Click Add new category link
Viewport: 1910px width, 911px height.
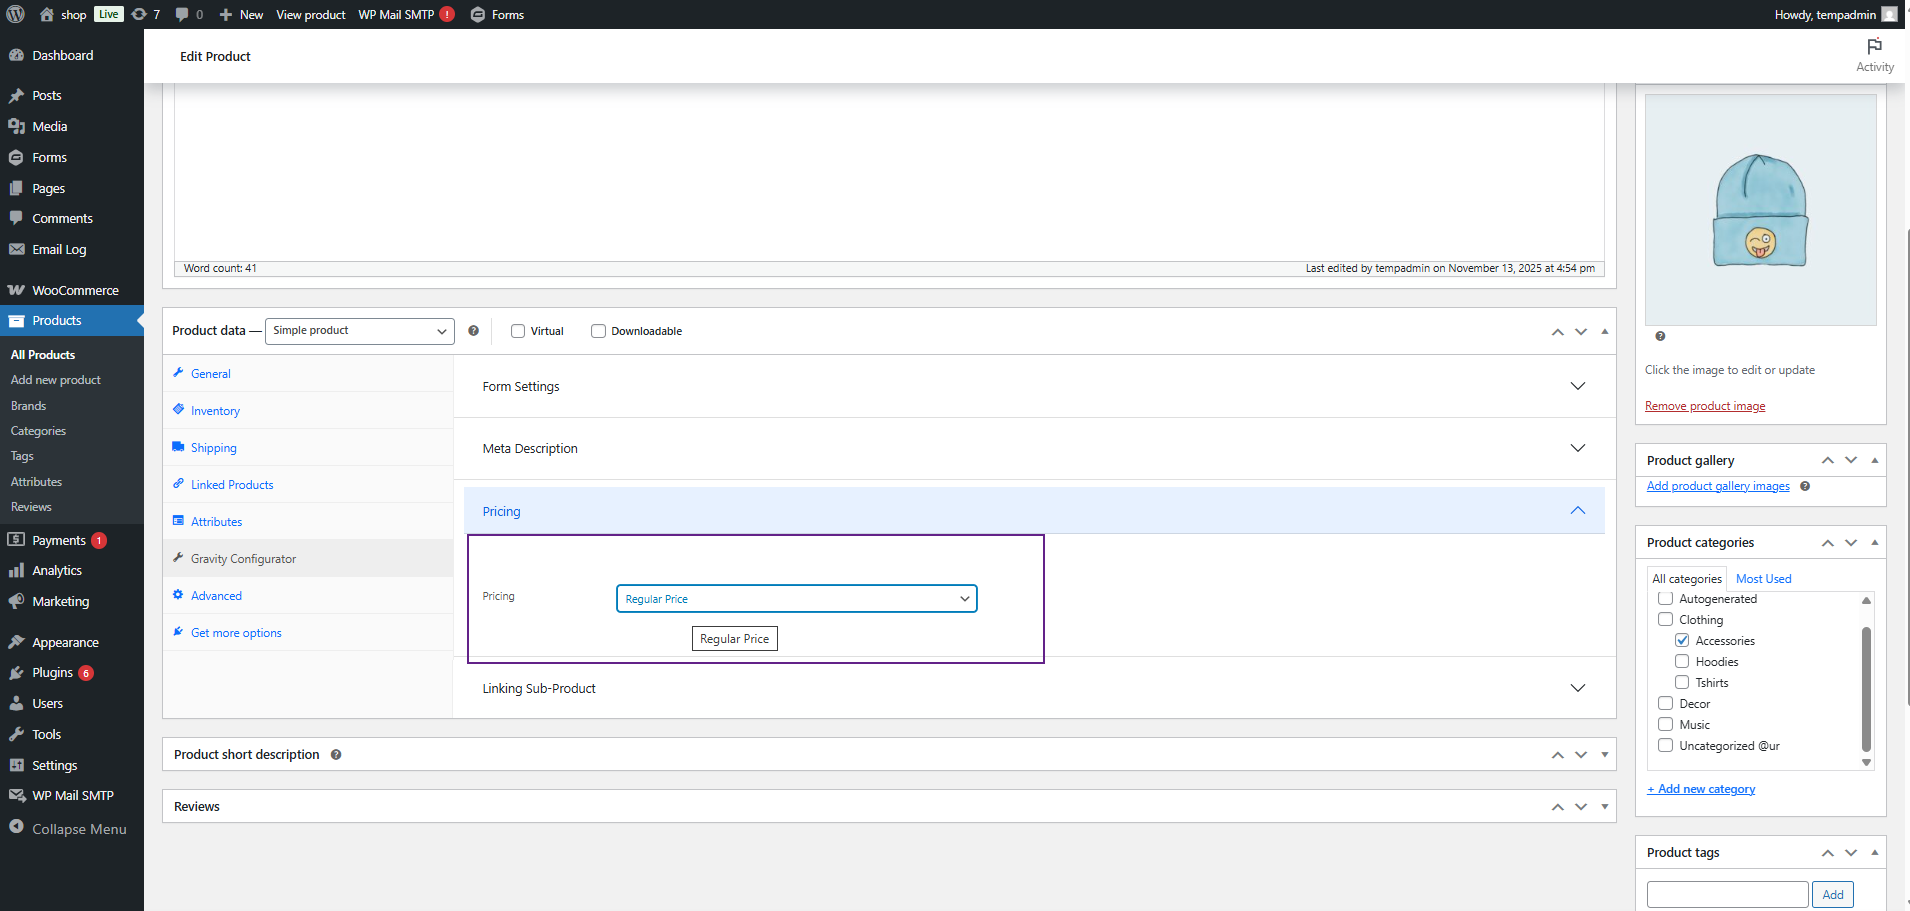pos(1705,789)
